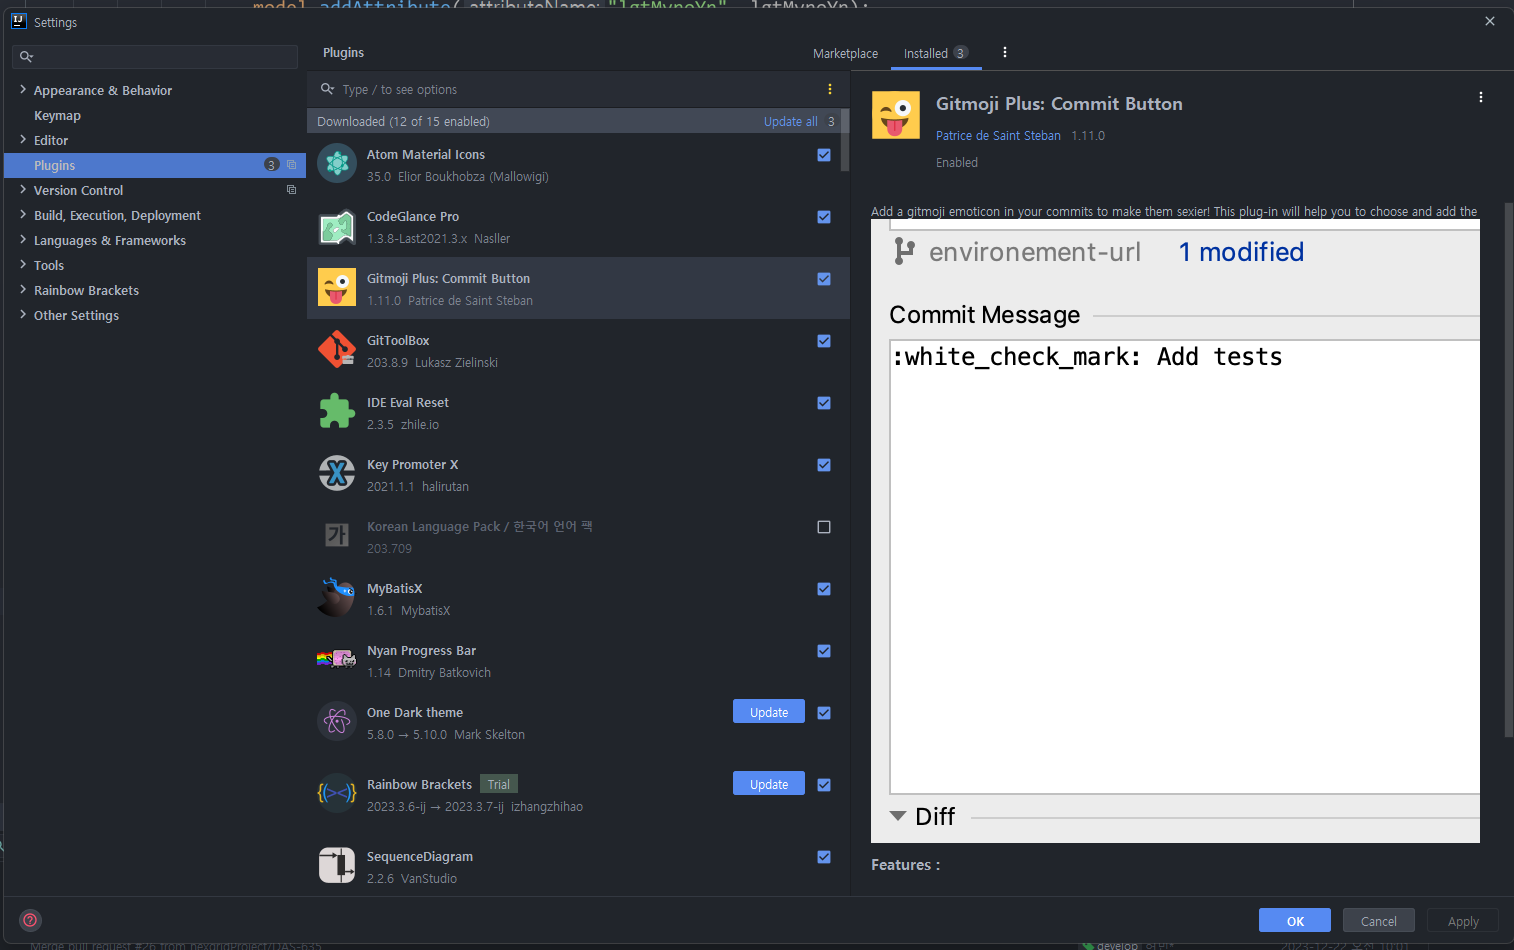Click the Gitmoji Plus emoji icon in plugin list
Screen dimensions: 1514x950
(337, 287)
